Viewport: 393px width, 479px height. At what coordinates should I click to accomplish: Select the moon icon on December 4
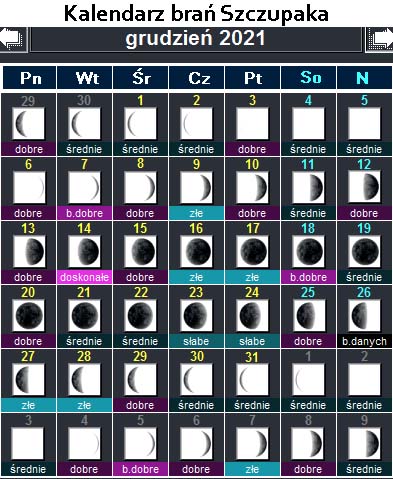308,123
